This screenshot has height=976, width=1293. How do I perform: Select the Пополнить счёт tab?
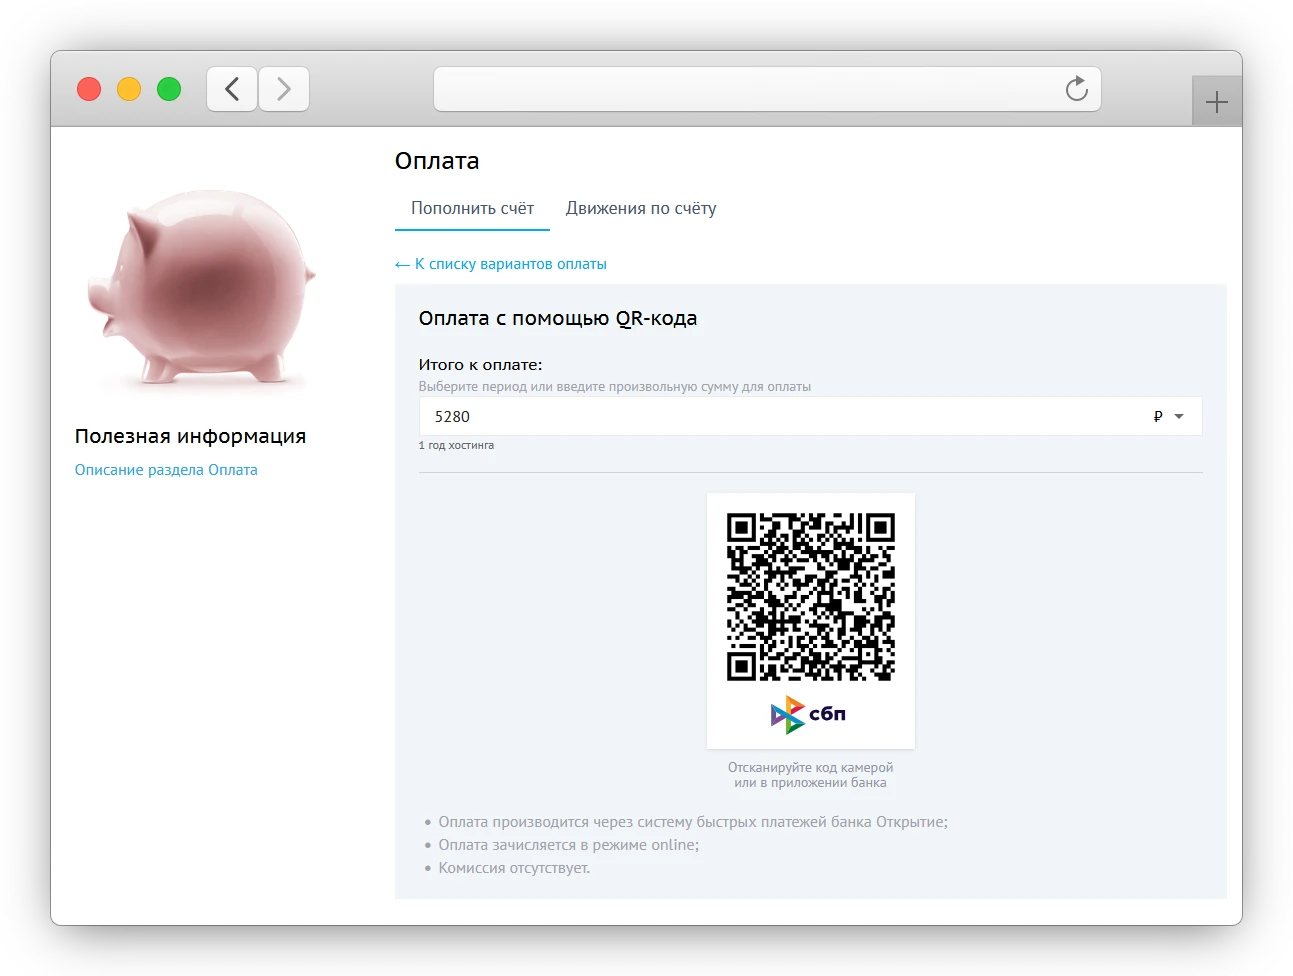coord(471,208)
